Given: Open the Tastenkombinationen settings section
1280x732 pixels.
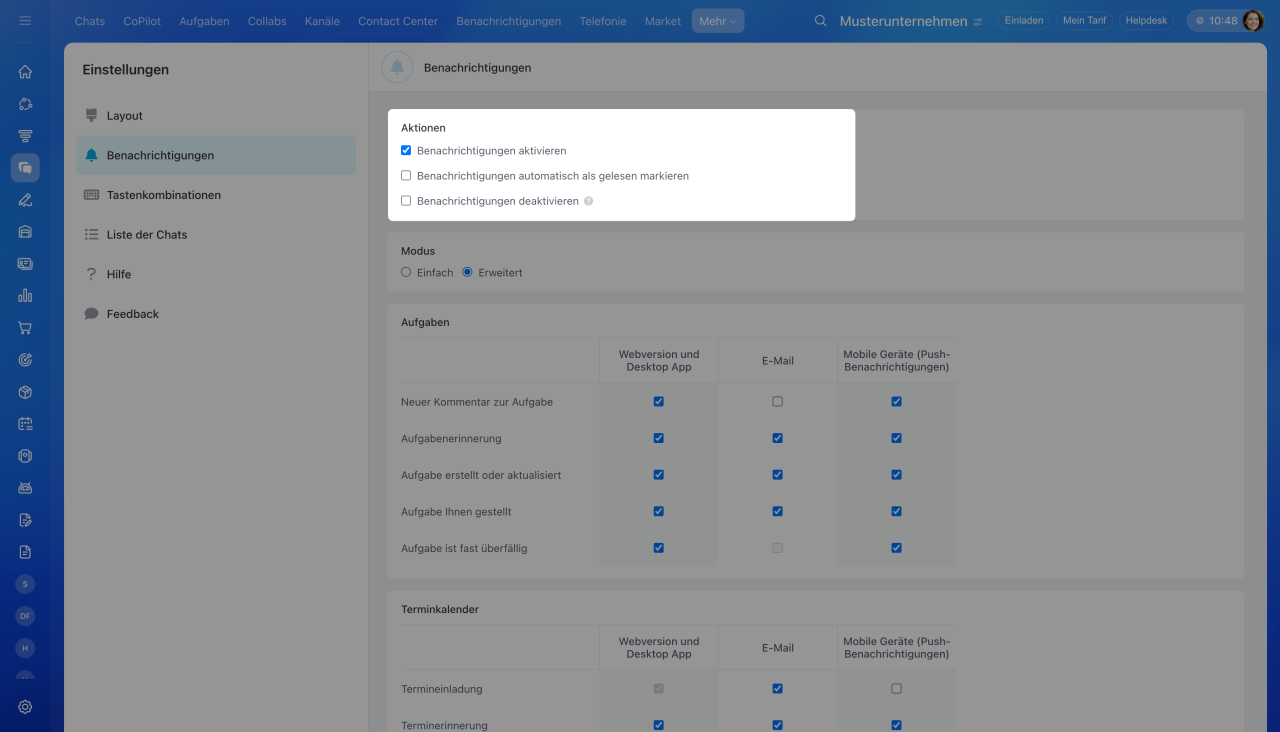Looking at the screenshot, I should (x=163, y=195).
